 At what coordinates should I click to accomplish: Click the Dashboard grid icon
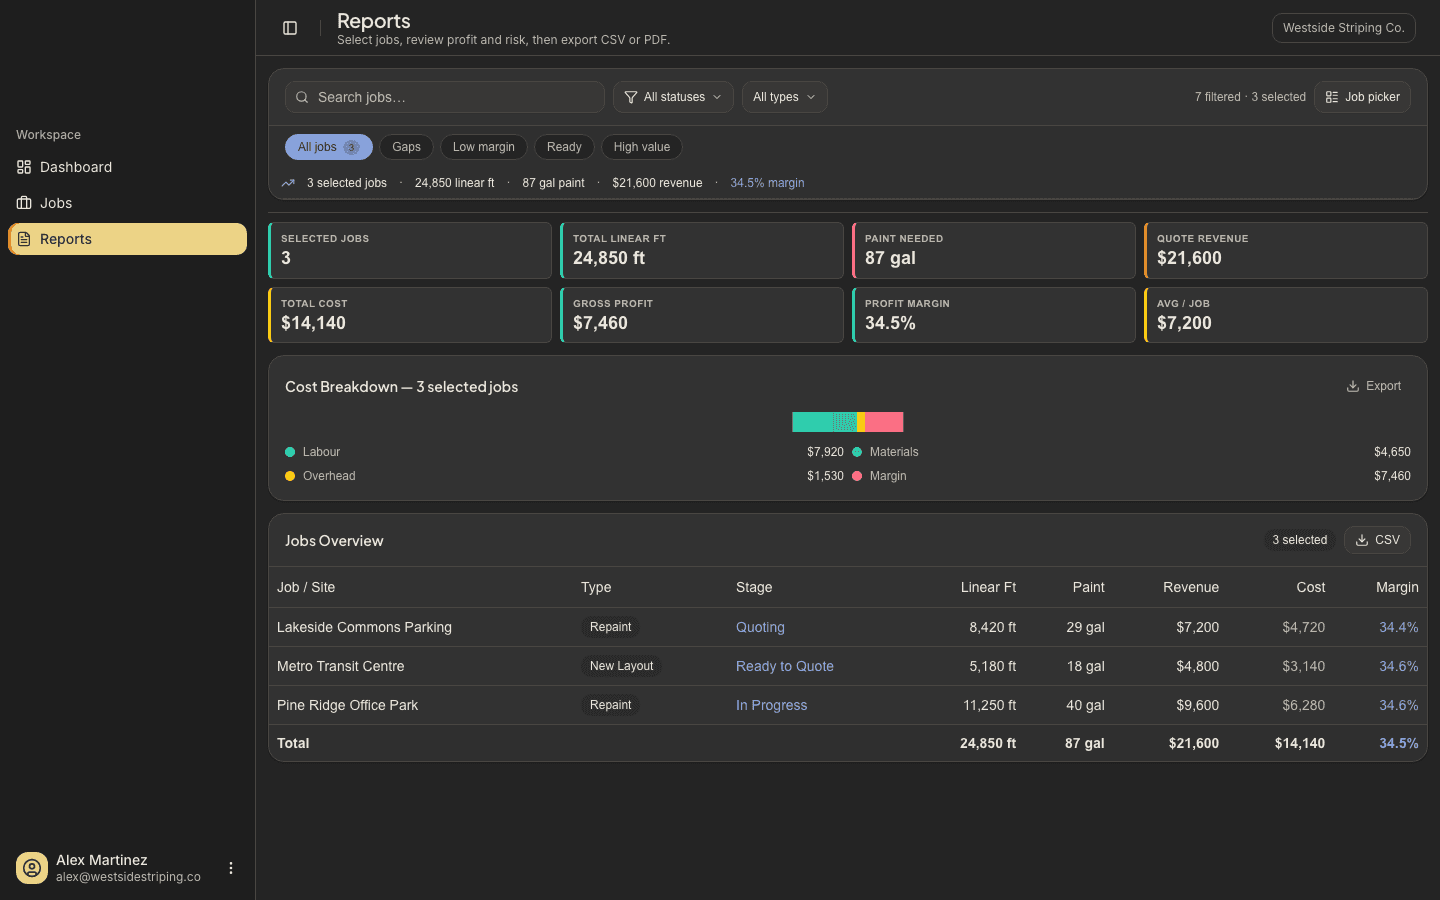(24, 167)
